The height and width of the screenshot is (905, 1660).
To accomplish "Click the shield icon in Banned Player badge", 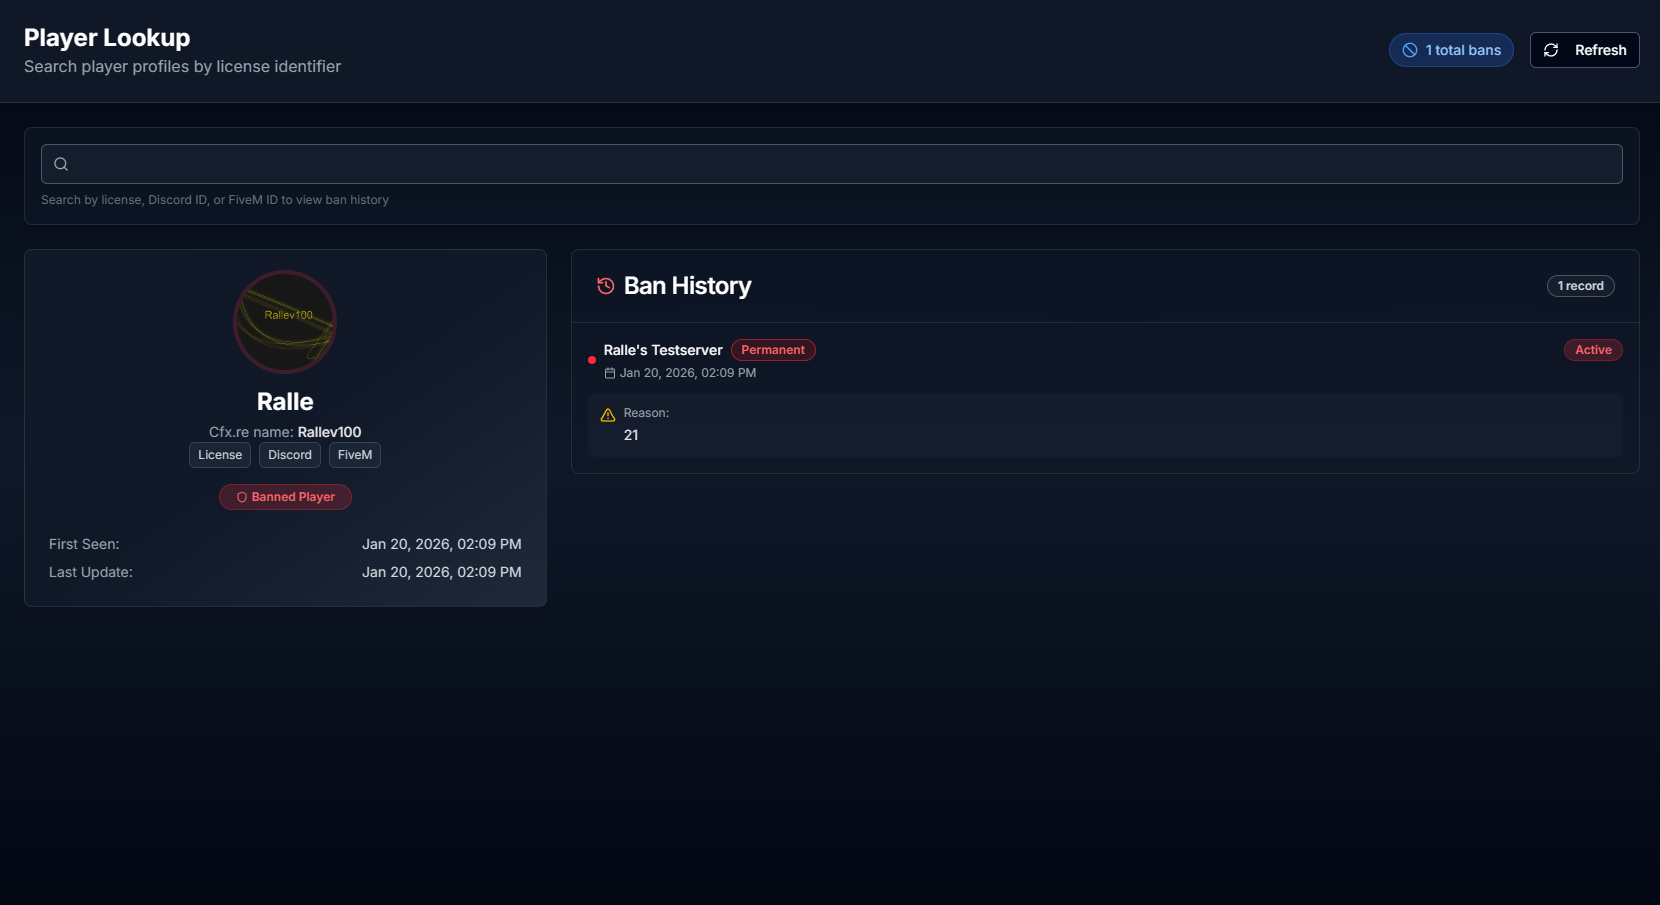I will coord(241,497).
